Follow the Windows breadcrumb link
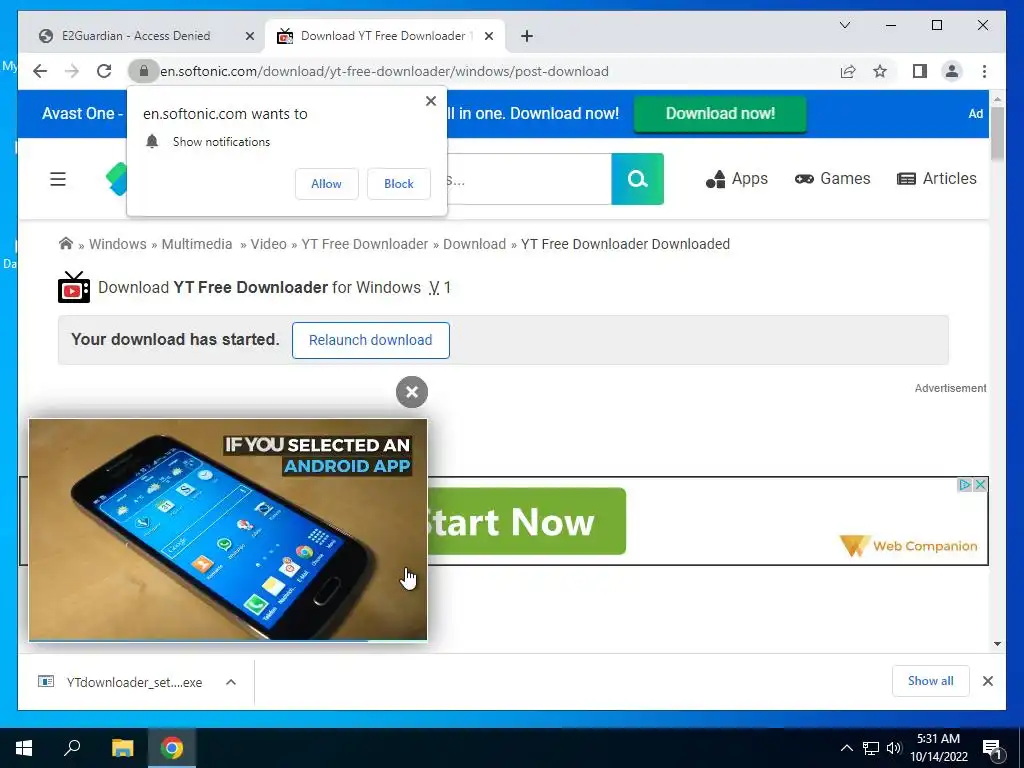The width and height of the screenshot is (1024, 768). tap(118, 244)
